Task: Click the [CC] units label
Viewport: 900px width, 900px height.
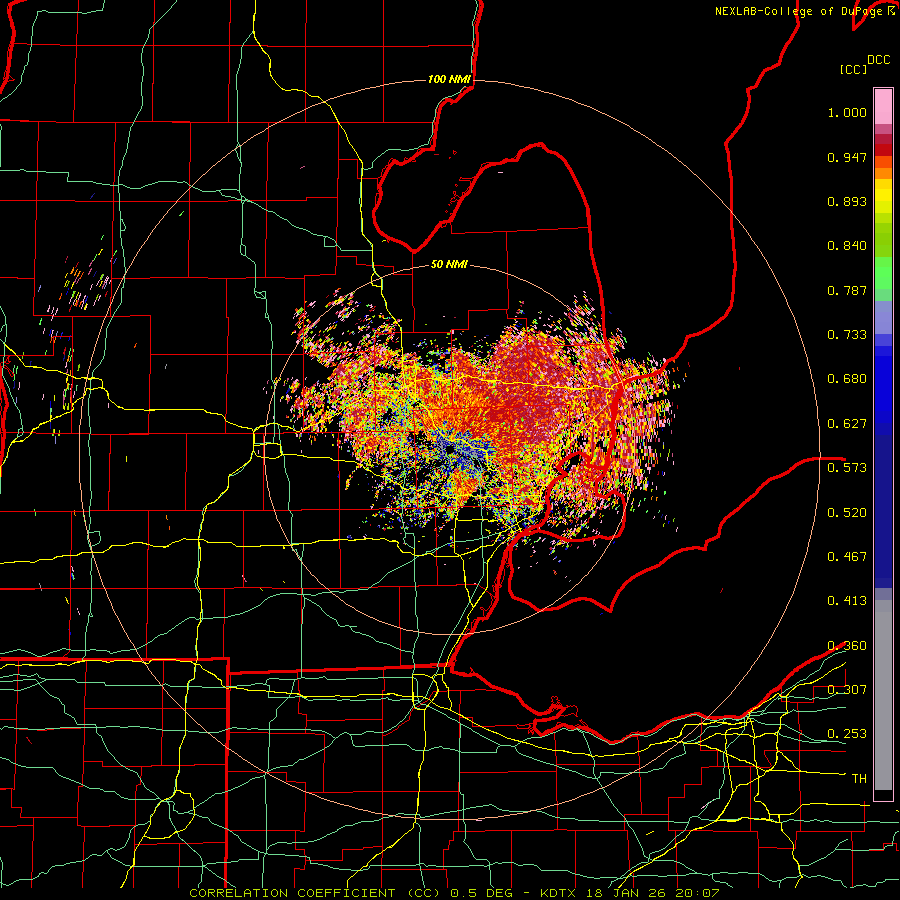Action: point(854,69)
